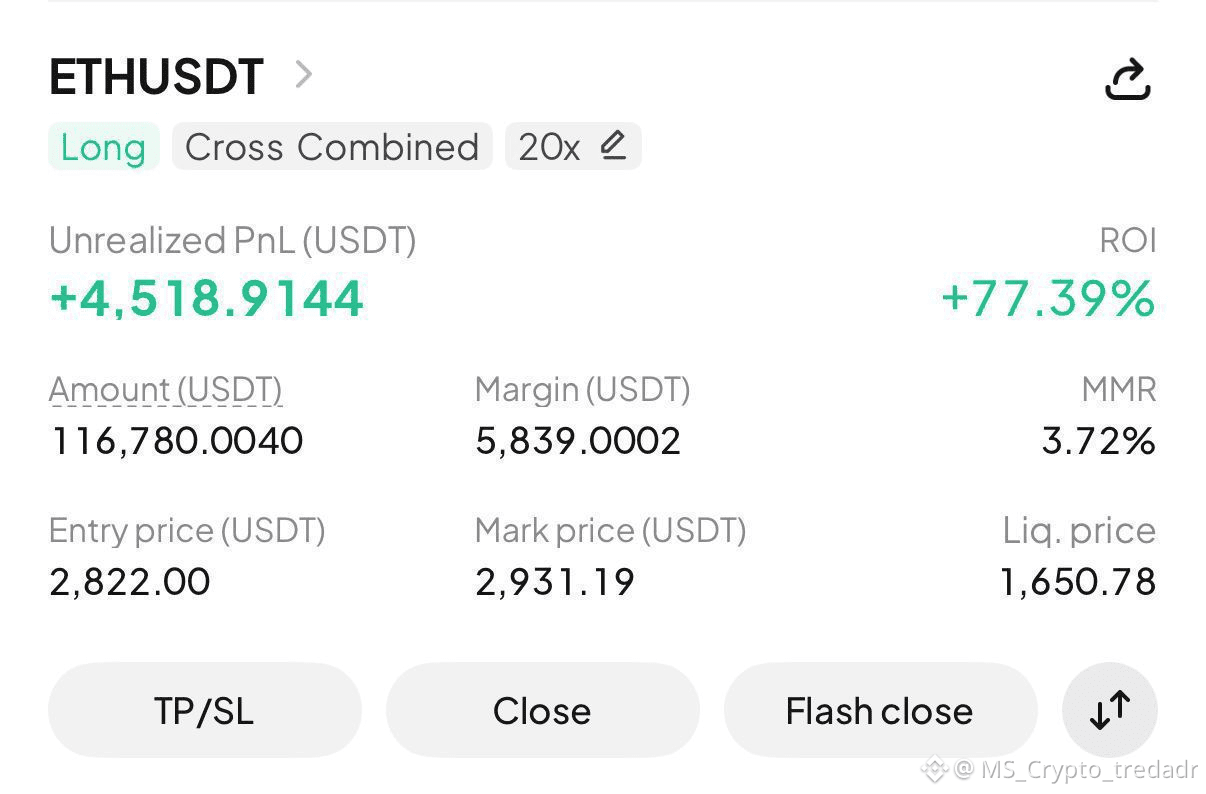Tap the ETHUSDT title

(156, 77)
